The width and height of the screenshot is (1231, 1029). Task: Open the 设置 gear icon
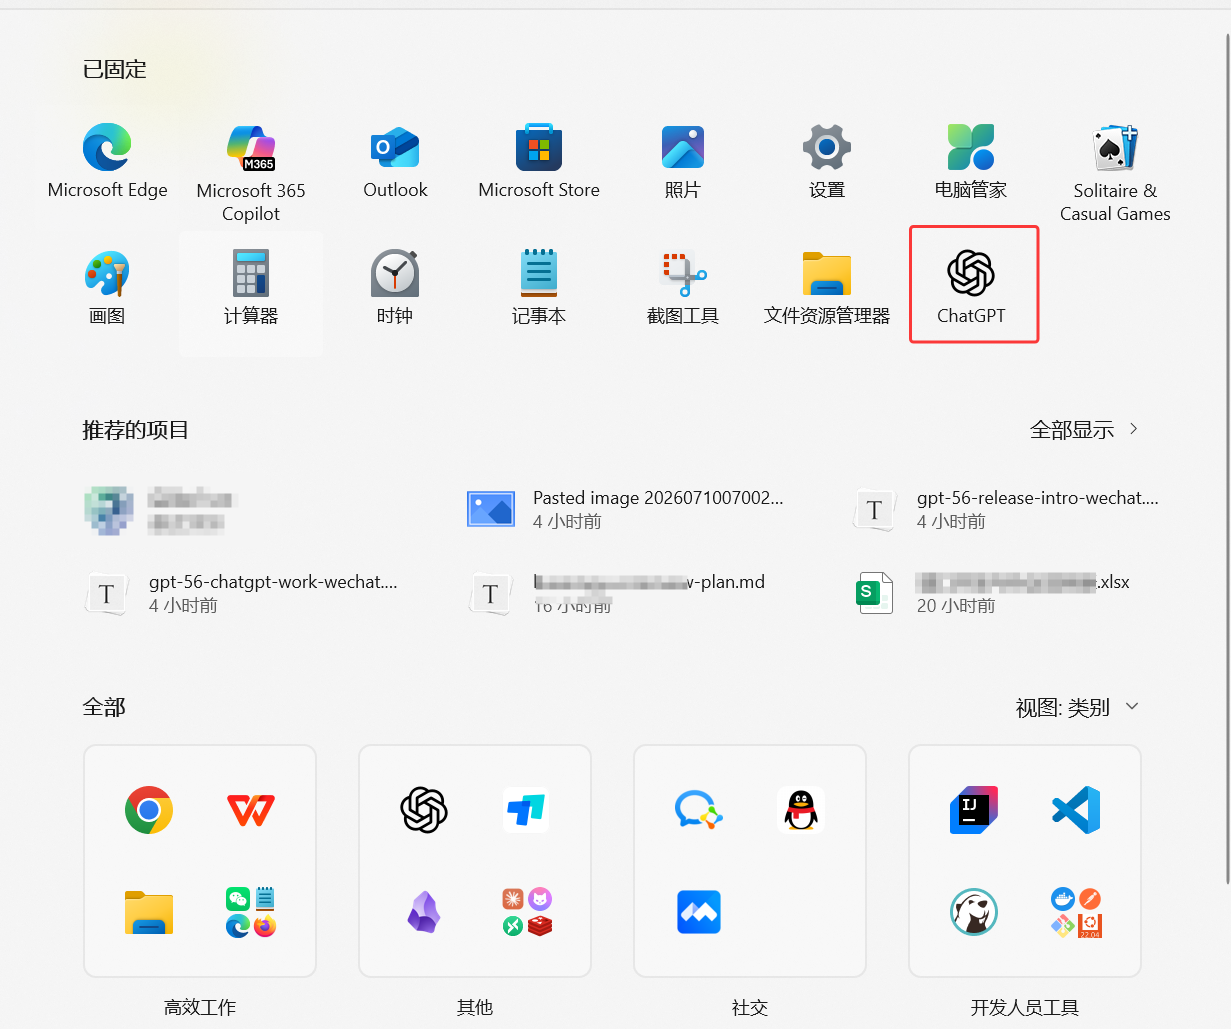coord(827,162)
